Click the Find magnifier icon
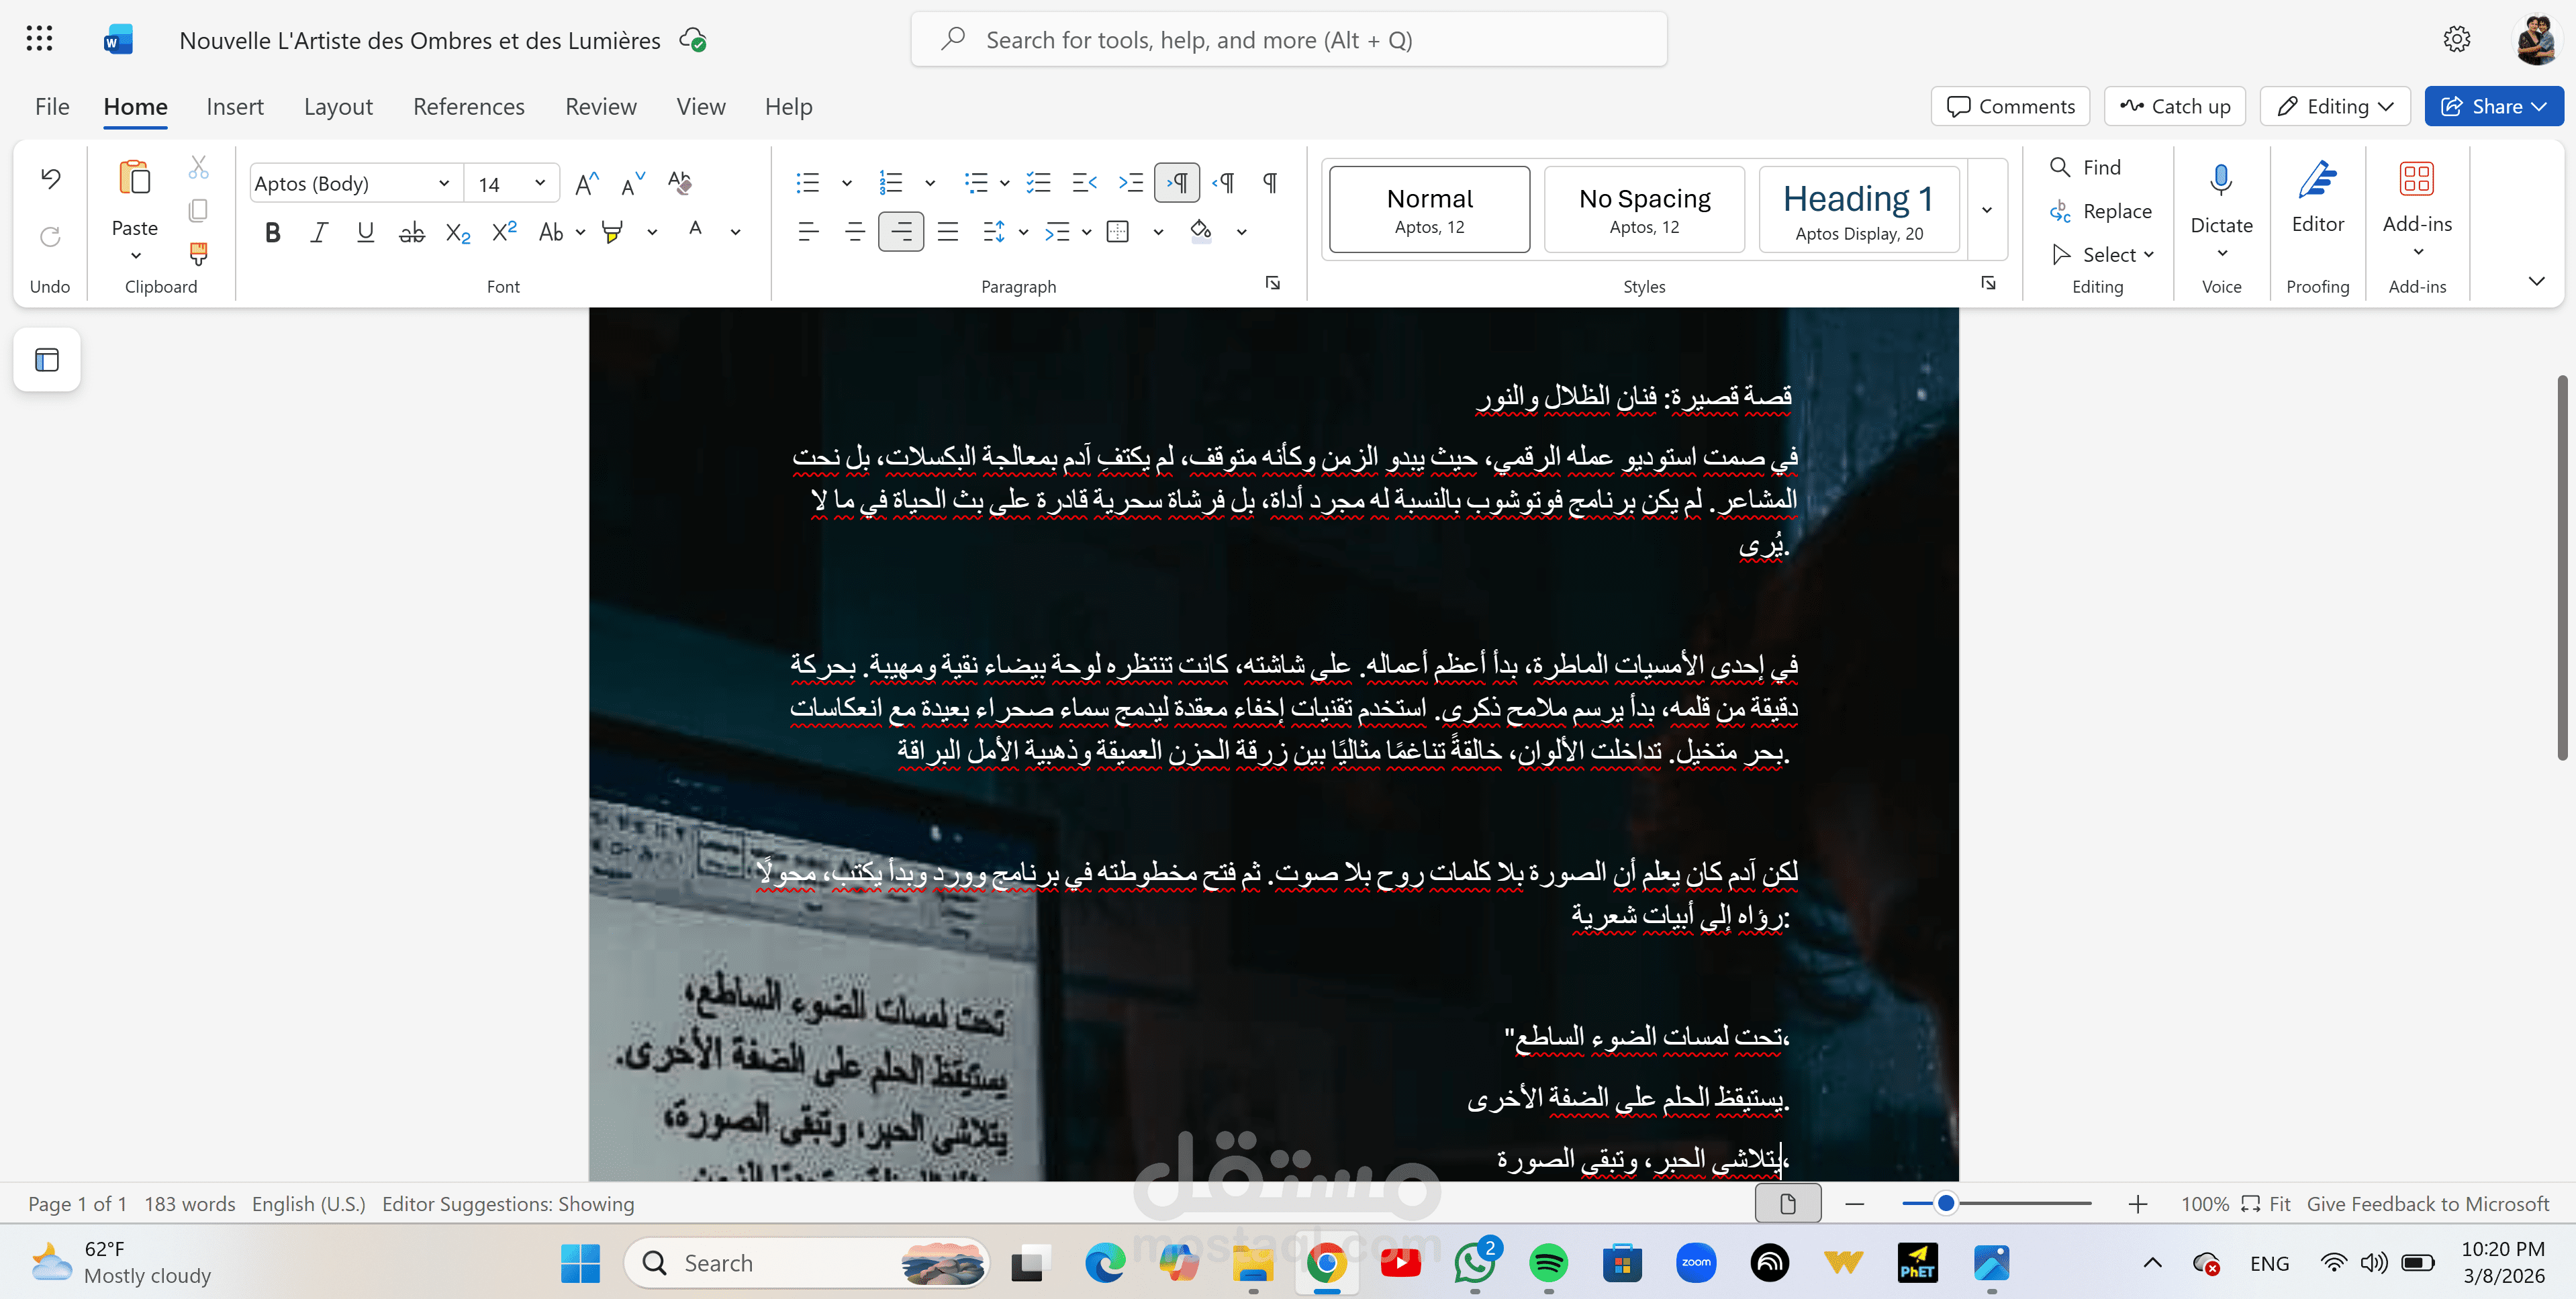This screenshot has width=2576, height=1299. [x=2060, y=167]
